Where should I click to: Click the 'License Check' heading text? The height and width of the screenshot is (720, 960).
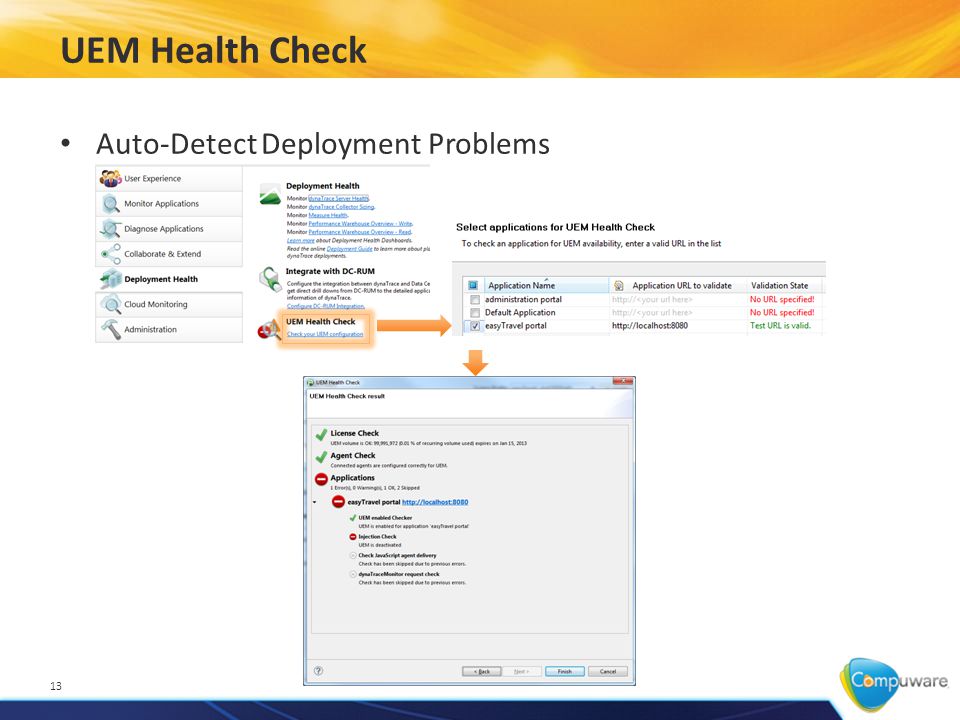(354, 433)
